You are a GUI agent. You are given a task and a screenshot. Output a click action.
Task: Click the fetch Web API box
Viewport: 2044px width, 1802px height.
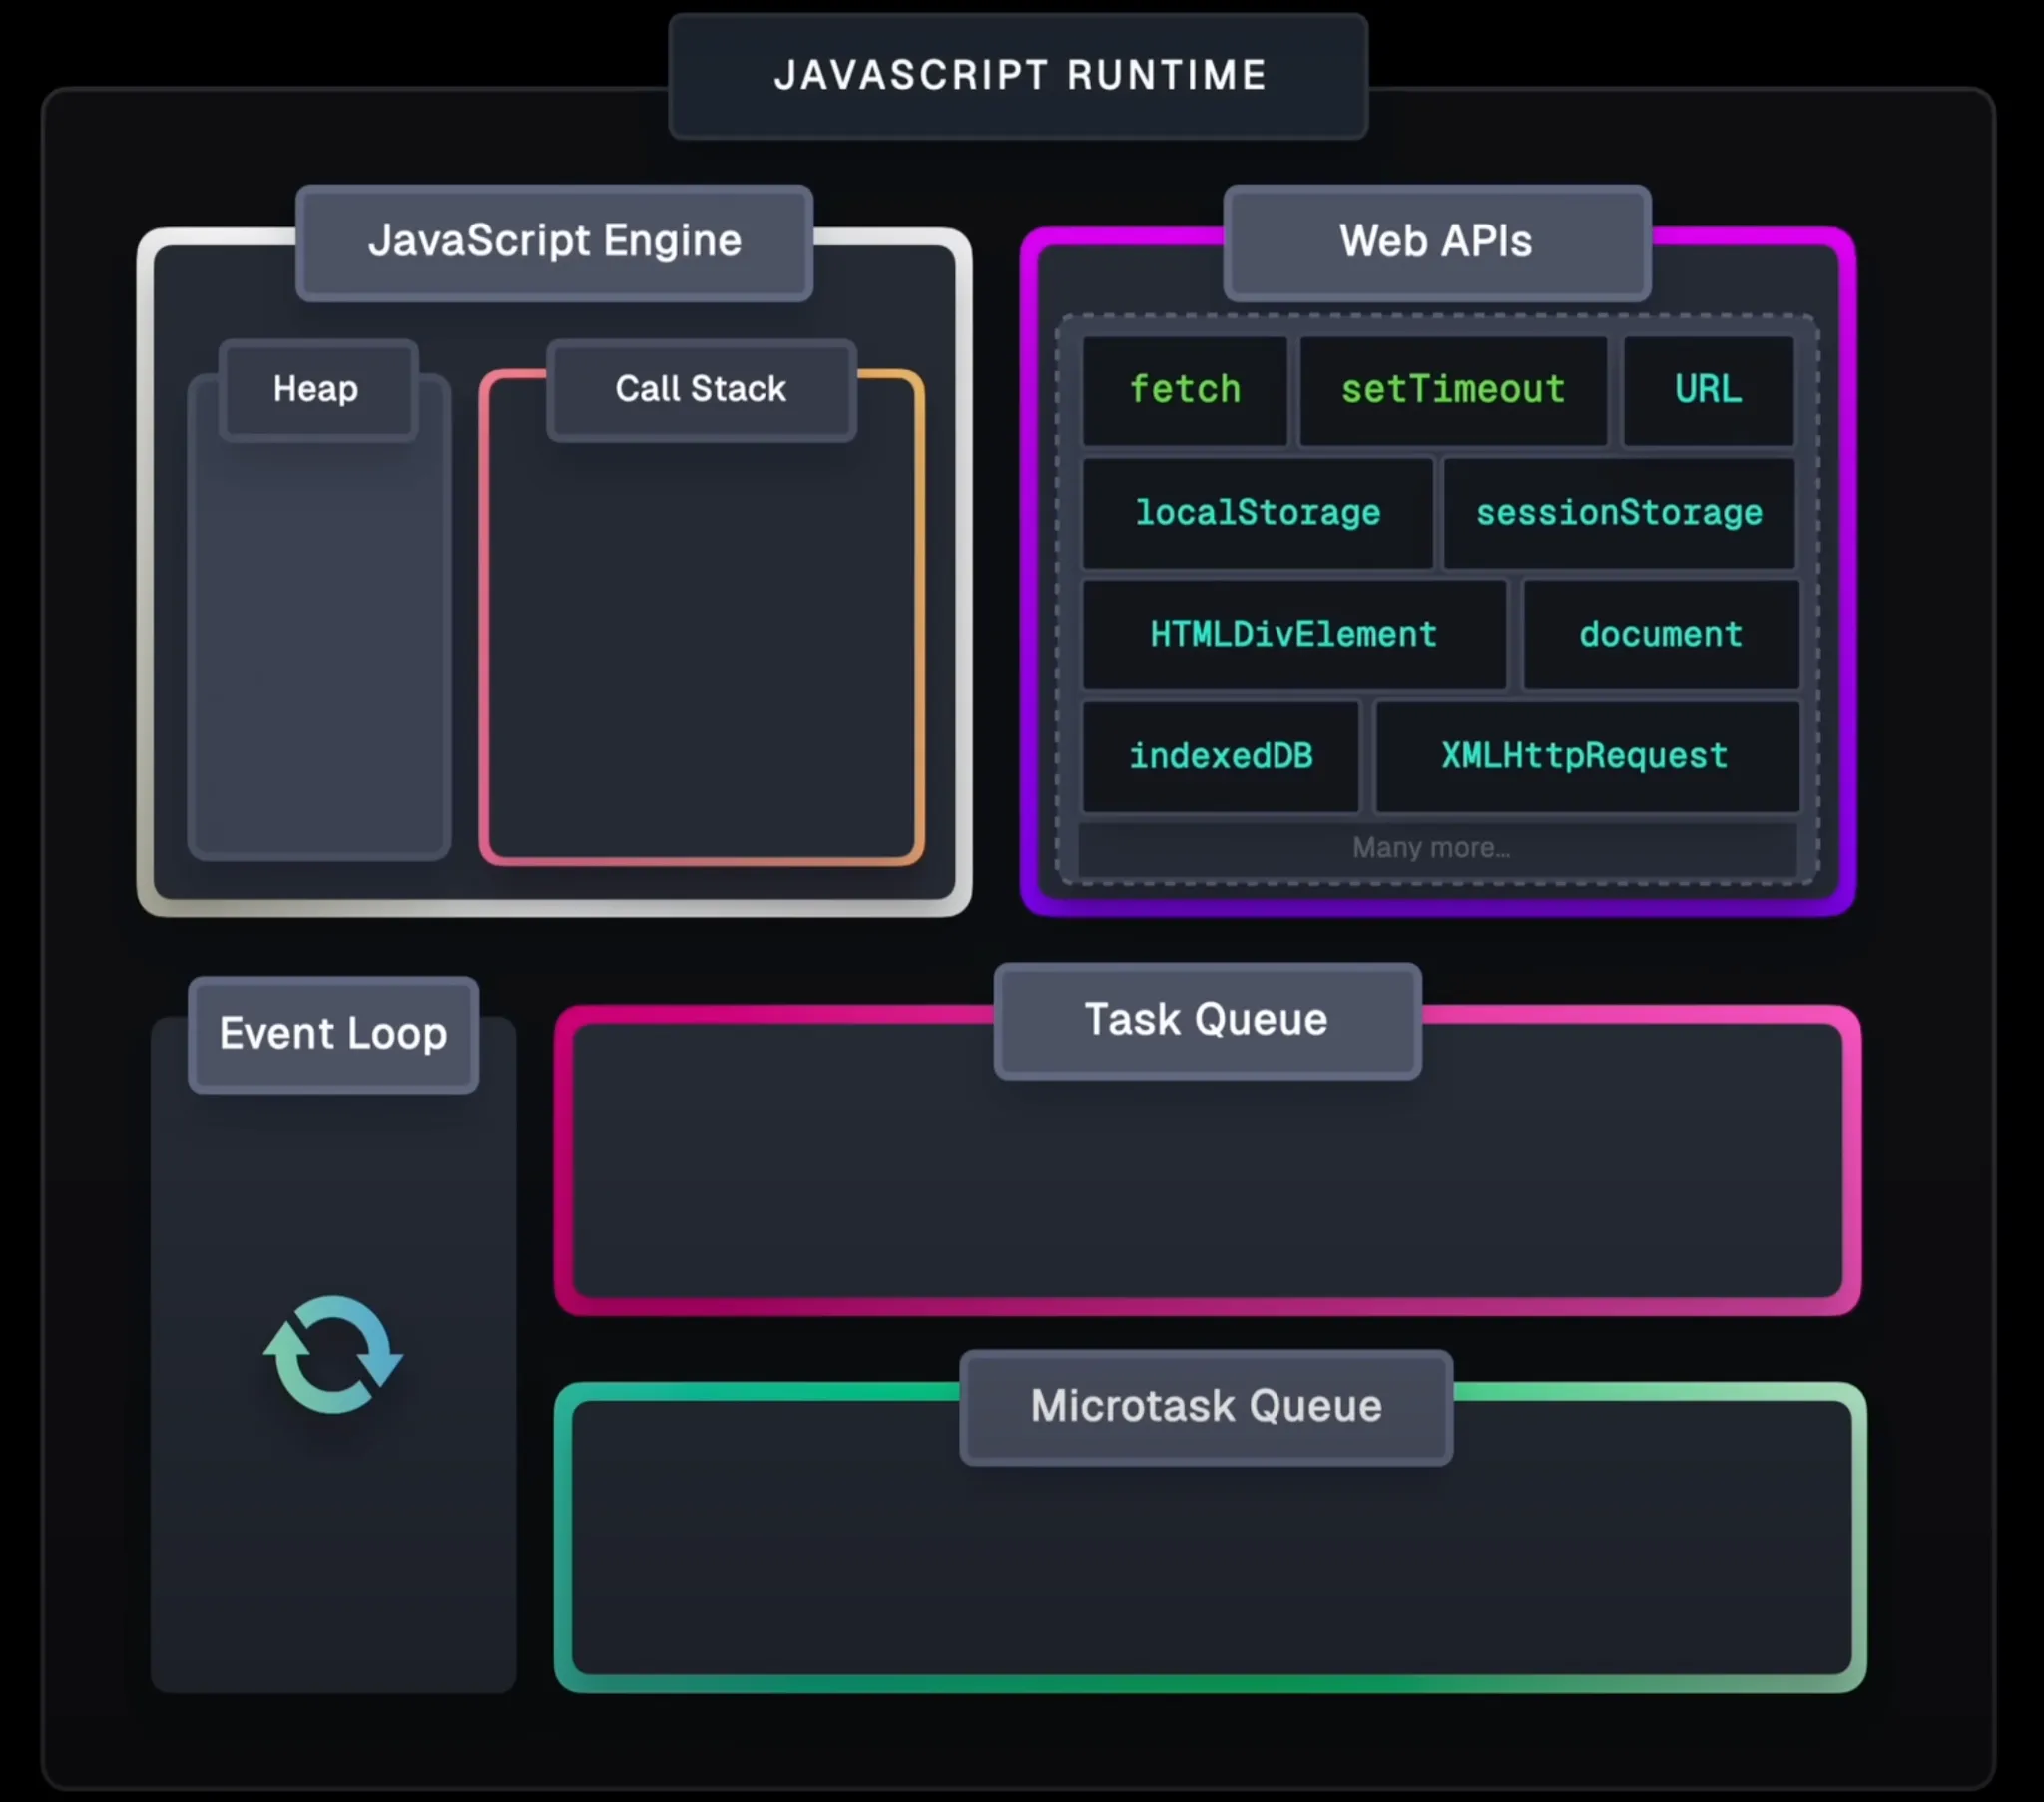[x=1185, y=390]
